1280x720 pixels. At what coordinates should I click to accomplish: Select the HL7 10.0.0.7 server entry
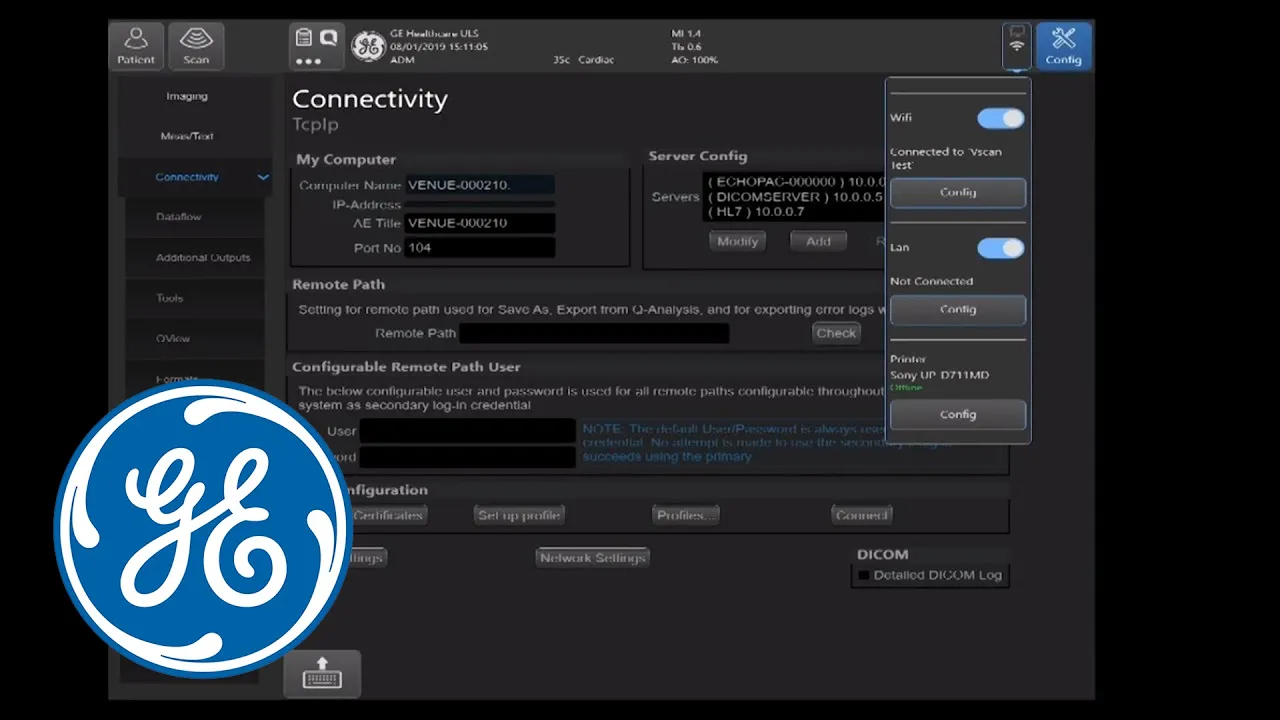coord(758,212)
